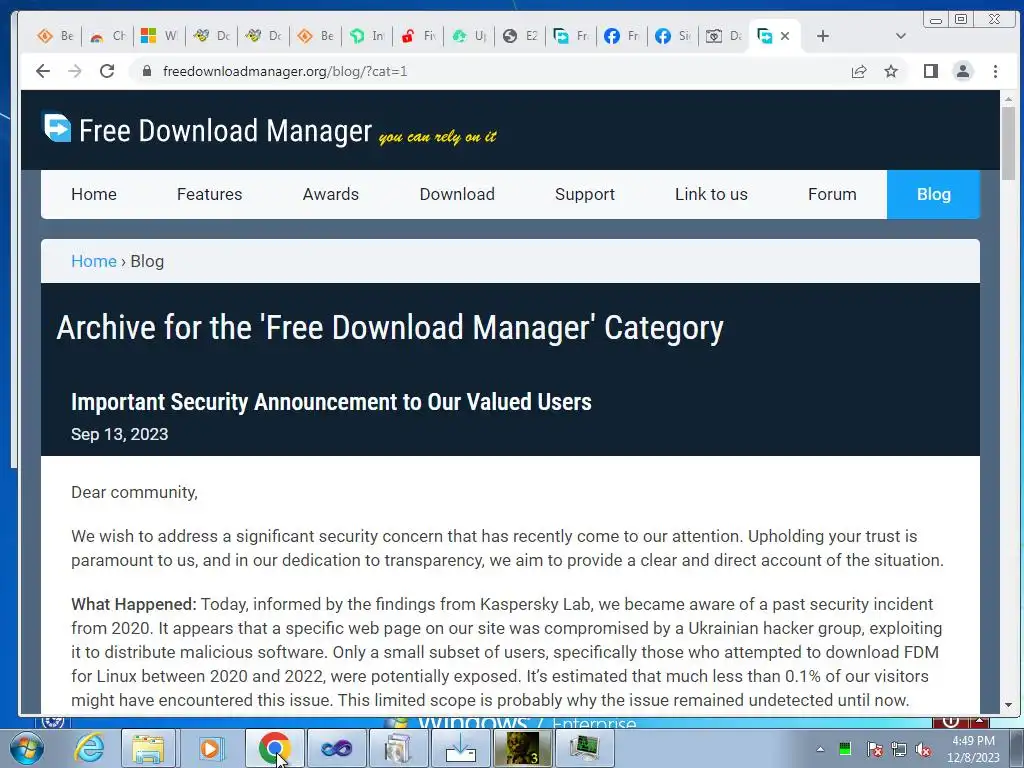Open the taskbar app with badge 3
Screen dimensions: 1024x768
[x=522, y=748]
